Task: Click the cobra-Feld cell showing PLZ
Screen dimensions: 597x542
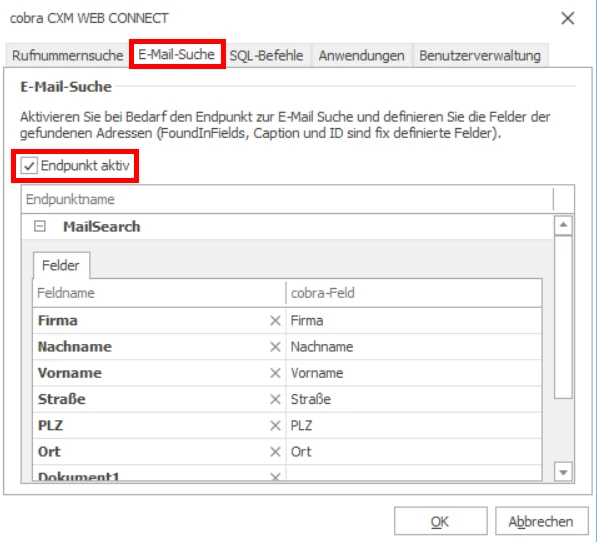Action: (x=414, y=426)
